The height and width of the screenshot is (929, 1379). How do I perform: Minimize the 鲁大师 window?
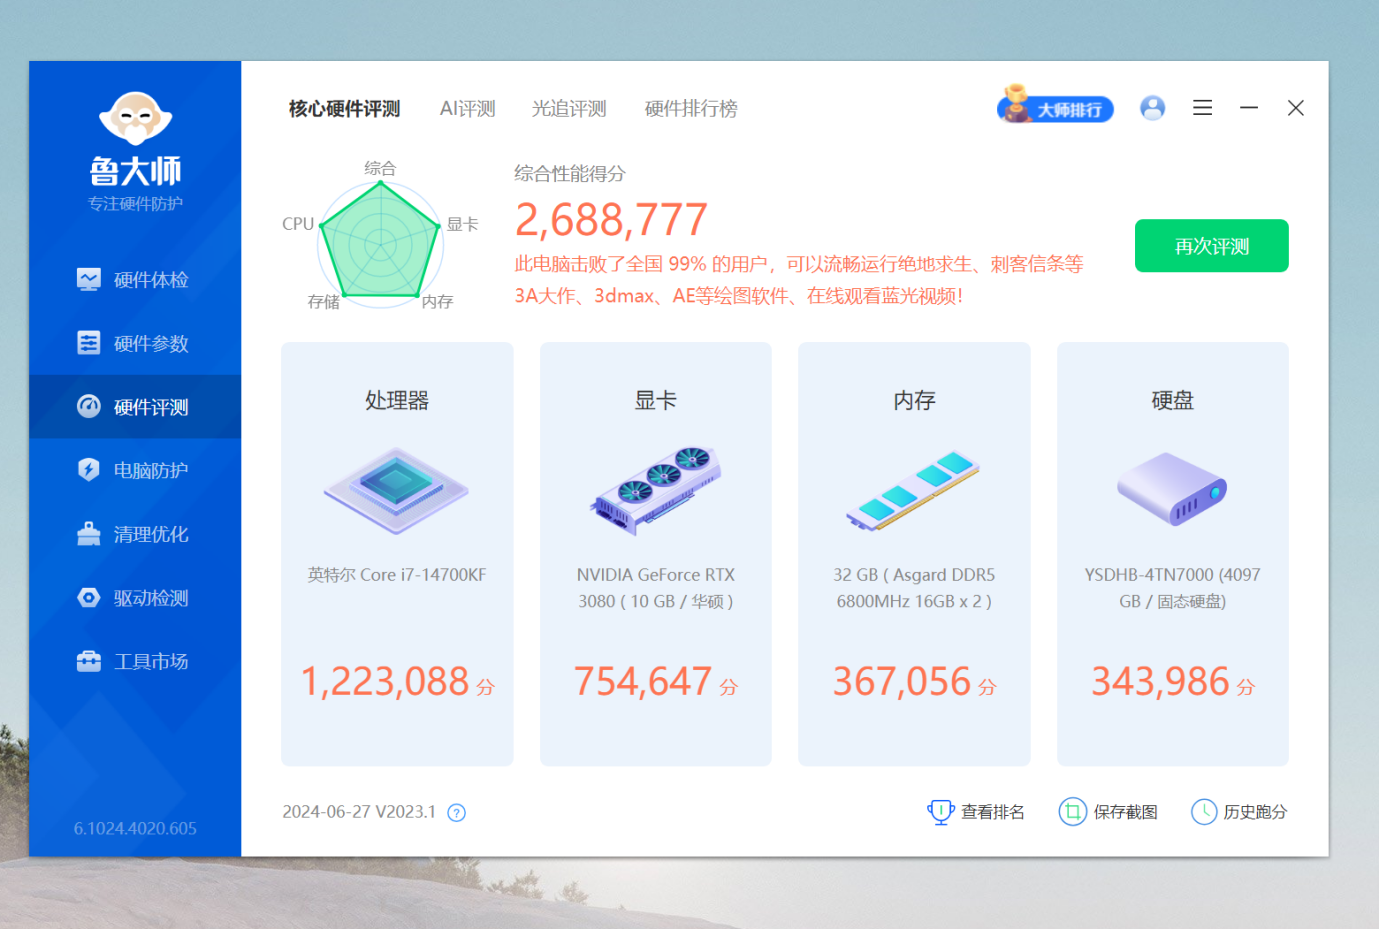[1249, 108]
